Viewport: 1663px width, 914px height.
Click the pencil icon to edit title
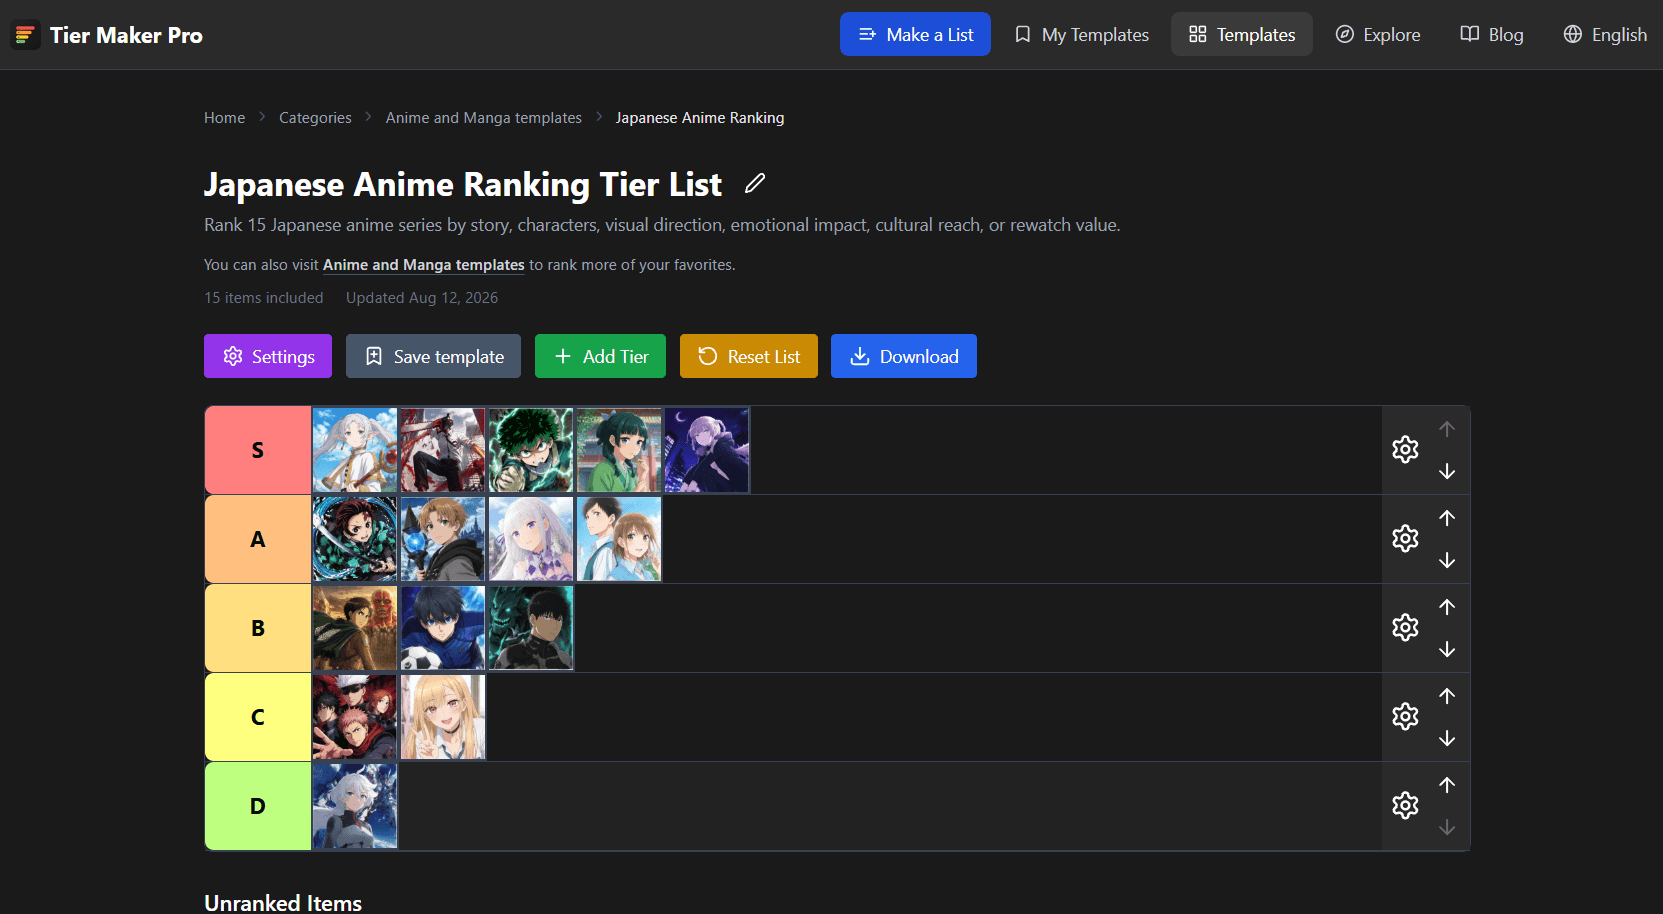click(755, 183)
